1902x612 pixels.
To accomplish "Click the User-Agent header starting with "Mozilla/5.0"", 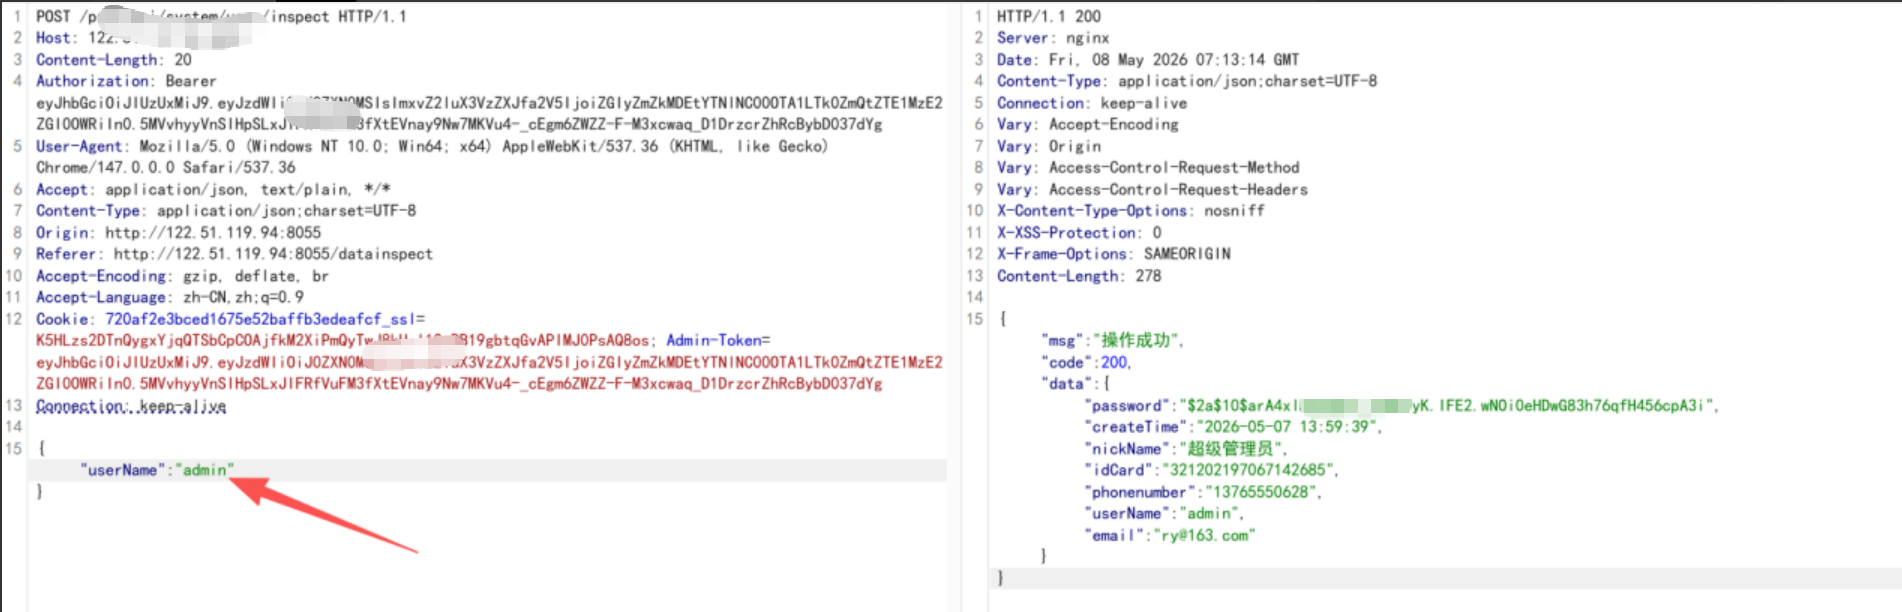I will tap(432, 146).
